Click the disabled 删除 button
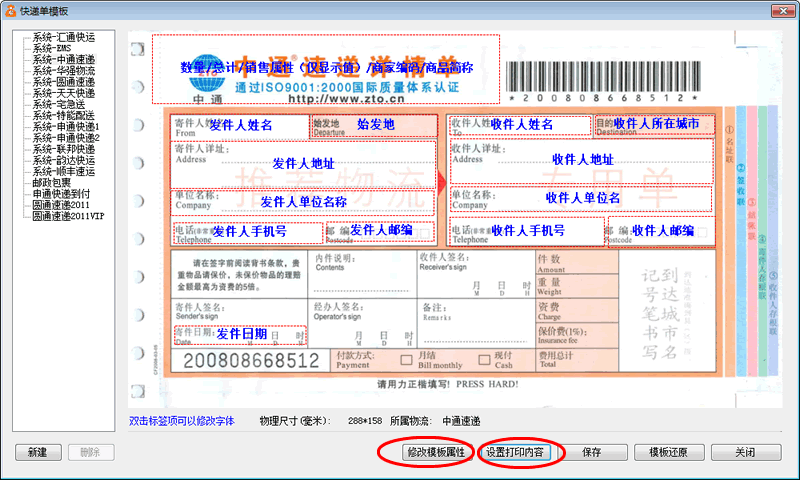The width and height of the screenshot is (800, 480). (90, 452)
